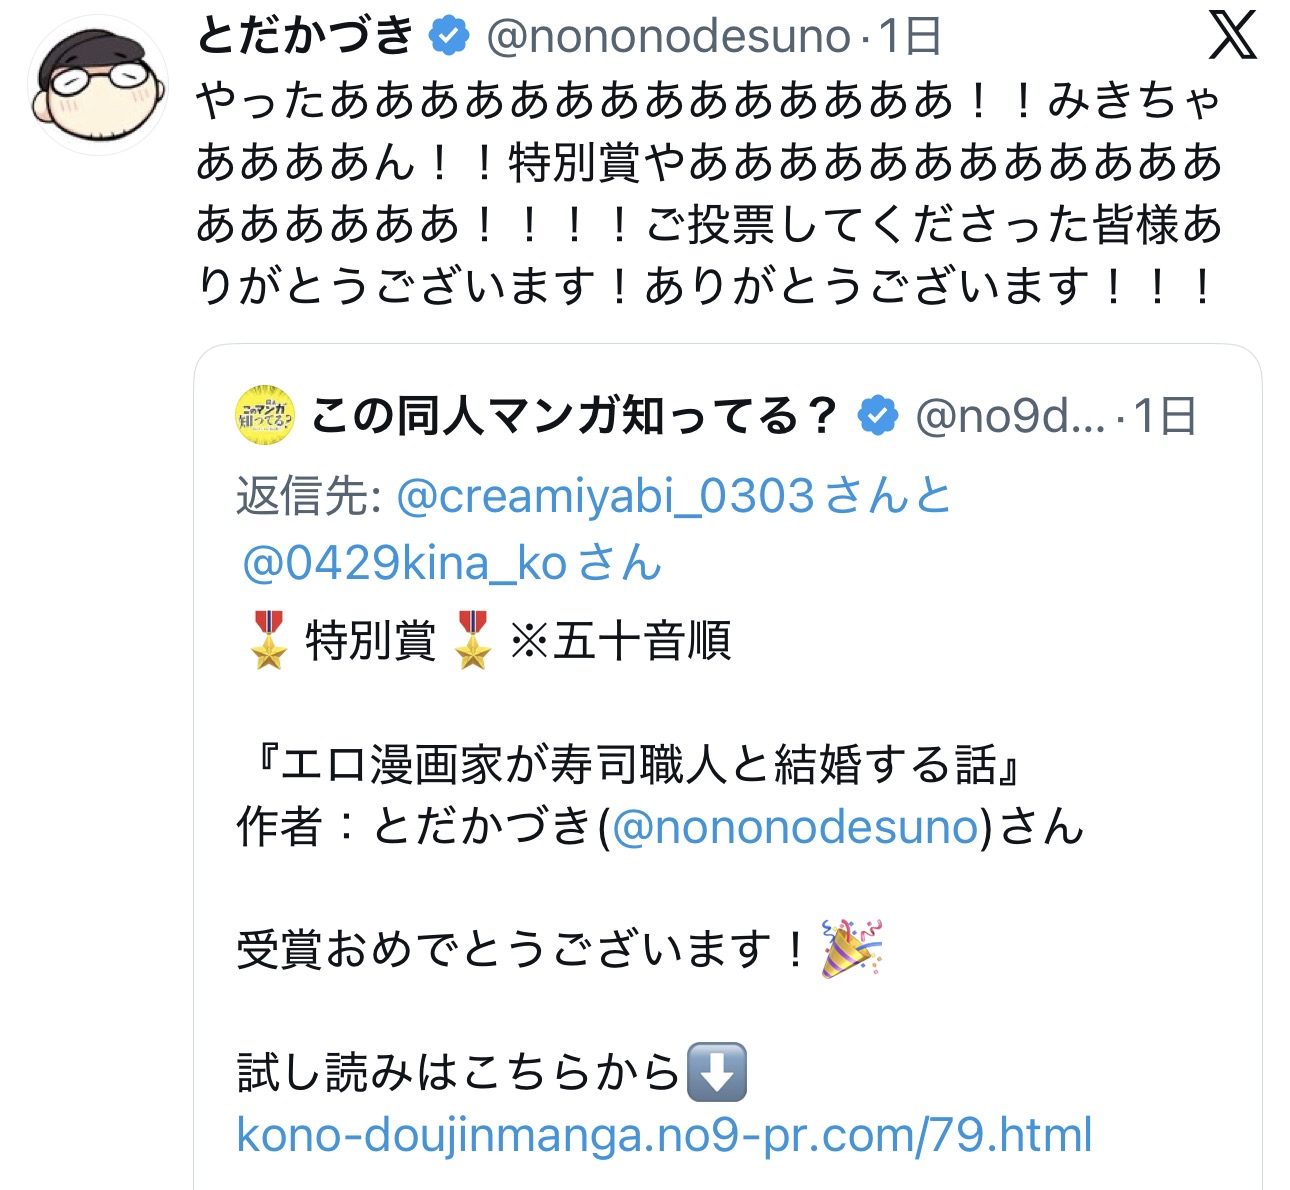Click the この同人マンガ知ってる？ display name
The image size is (1290, 1190).
pyautogui.click(x=574, y=416)
